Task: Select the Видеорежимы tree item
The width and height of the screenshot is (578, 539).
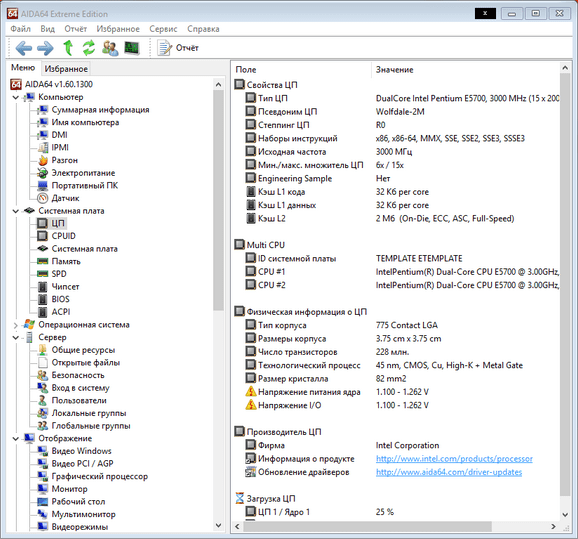Action: tap(80, 527)
